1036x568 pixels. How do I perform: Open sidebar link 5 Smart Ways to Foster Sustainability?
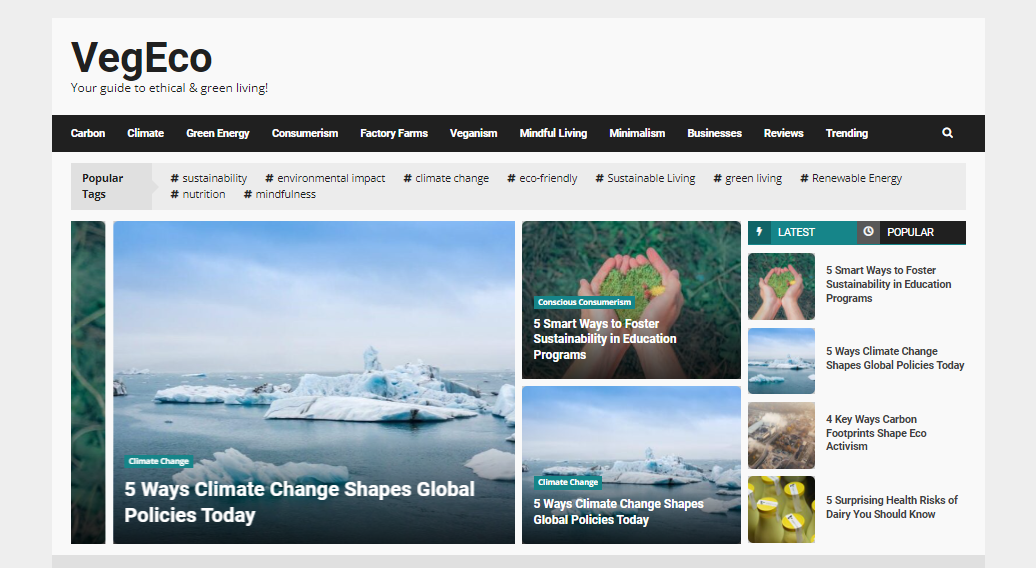tap(888, 284)
